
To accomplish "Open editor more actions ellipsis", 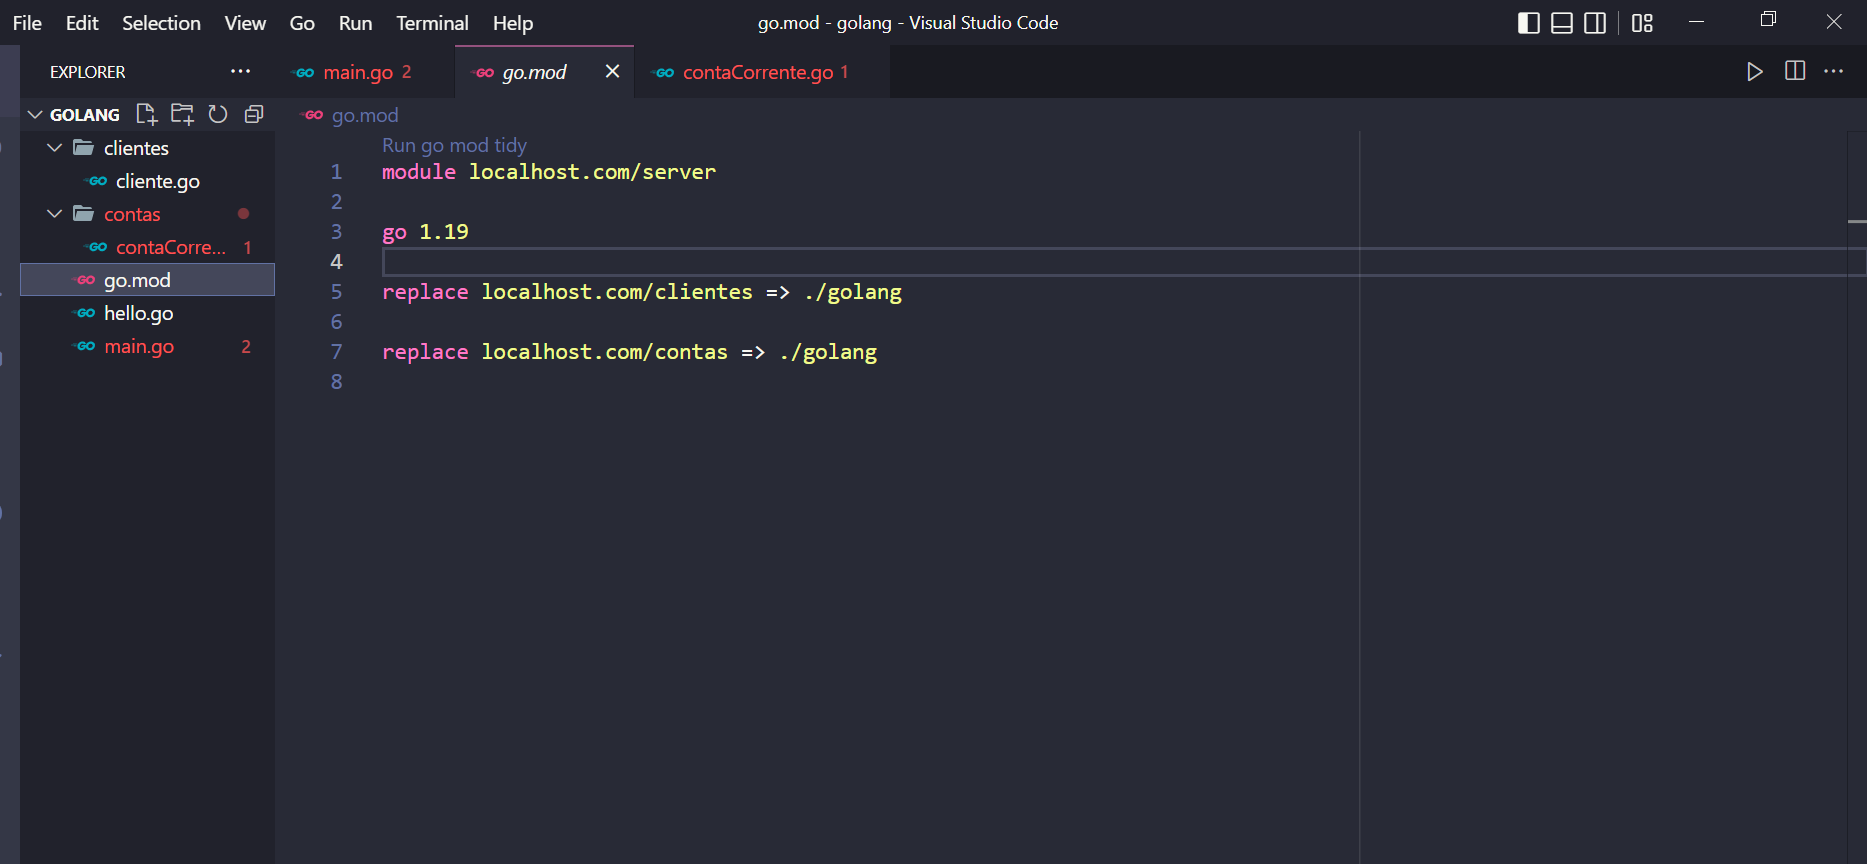I will pyautogui.click(x=1833, y=71).
